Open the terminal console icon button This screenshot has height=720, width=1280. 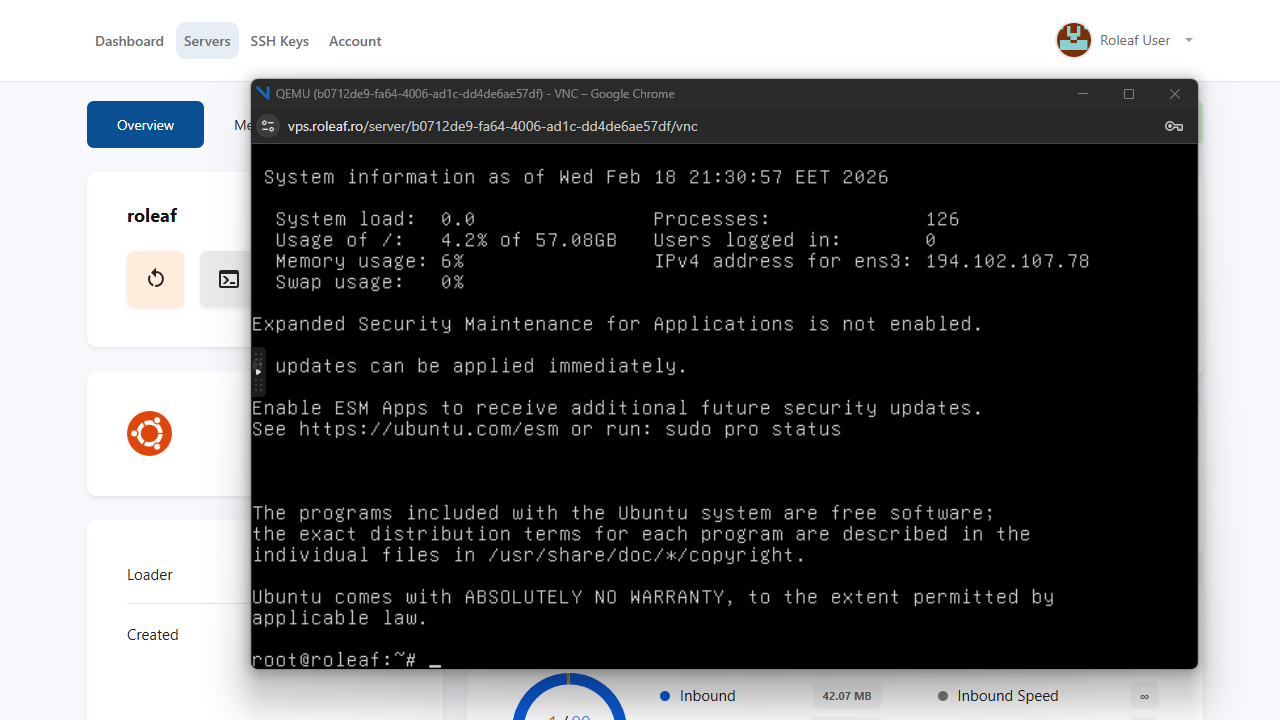click(x=228, y=279)
